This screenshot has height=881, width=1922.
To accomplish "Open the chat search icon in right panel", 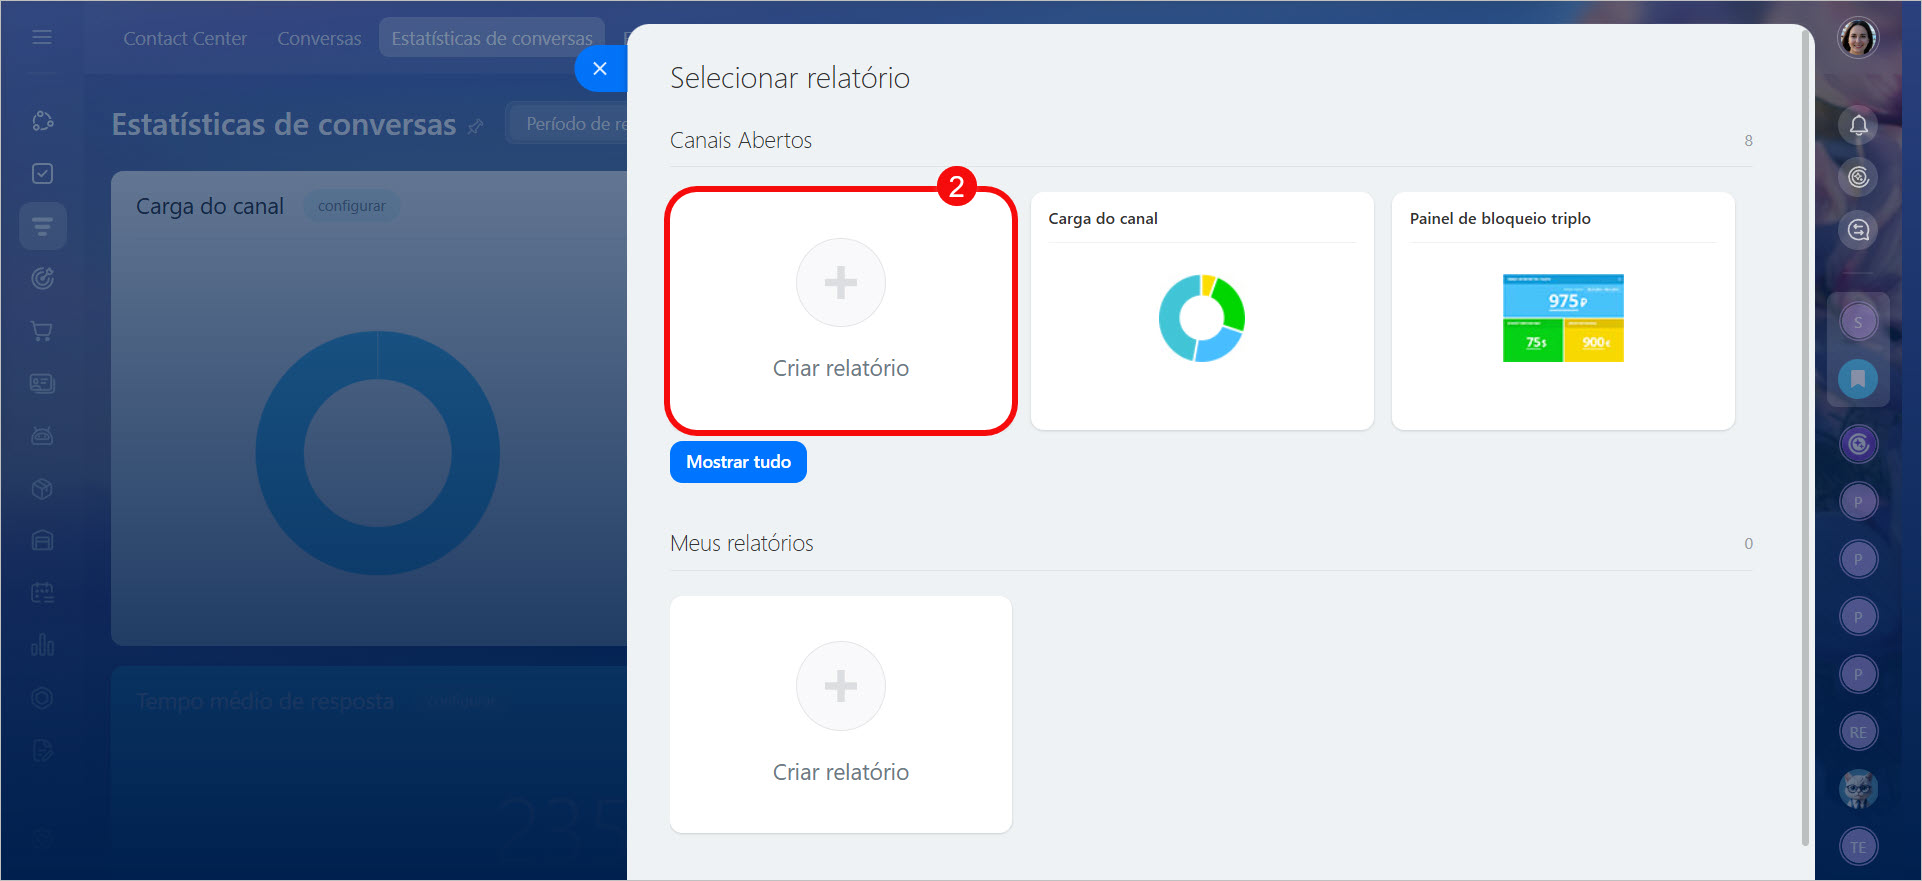I will point(1858,230).
